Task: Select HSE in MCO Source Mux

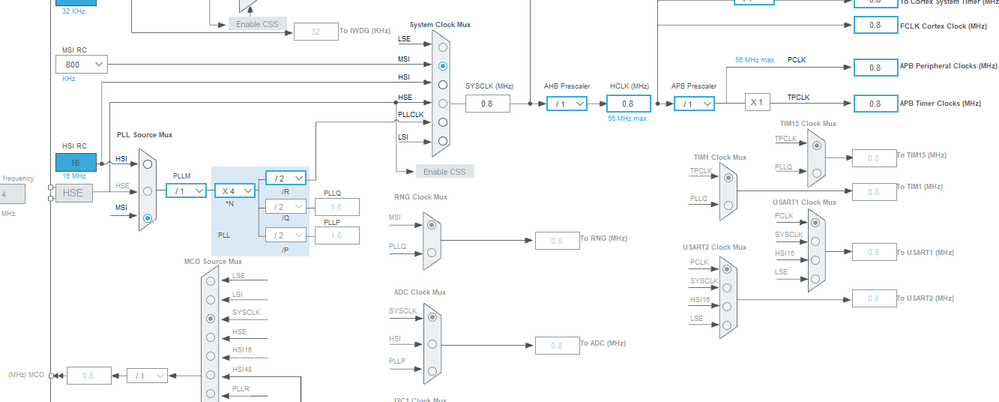Action: pos(211,337)
